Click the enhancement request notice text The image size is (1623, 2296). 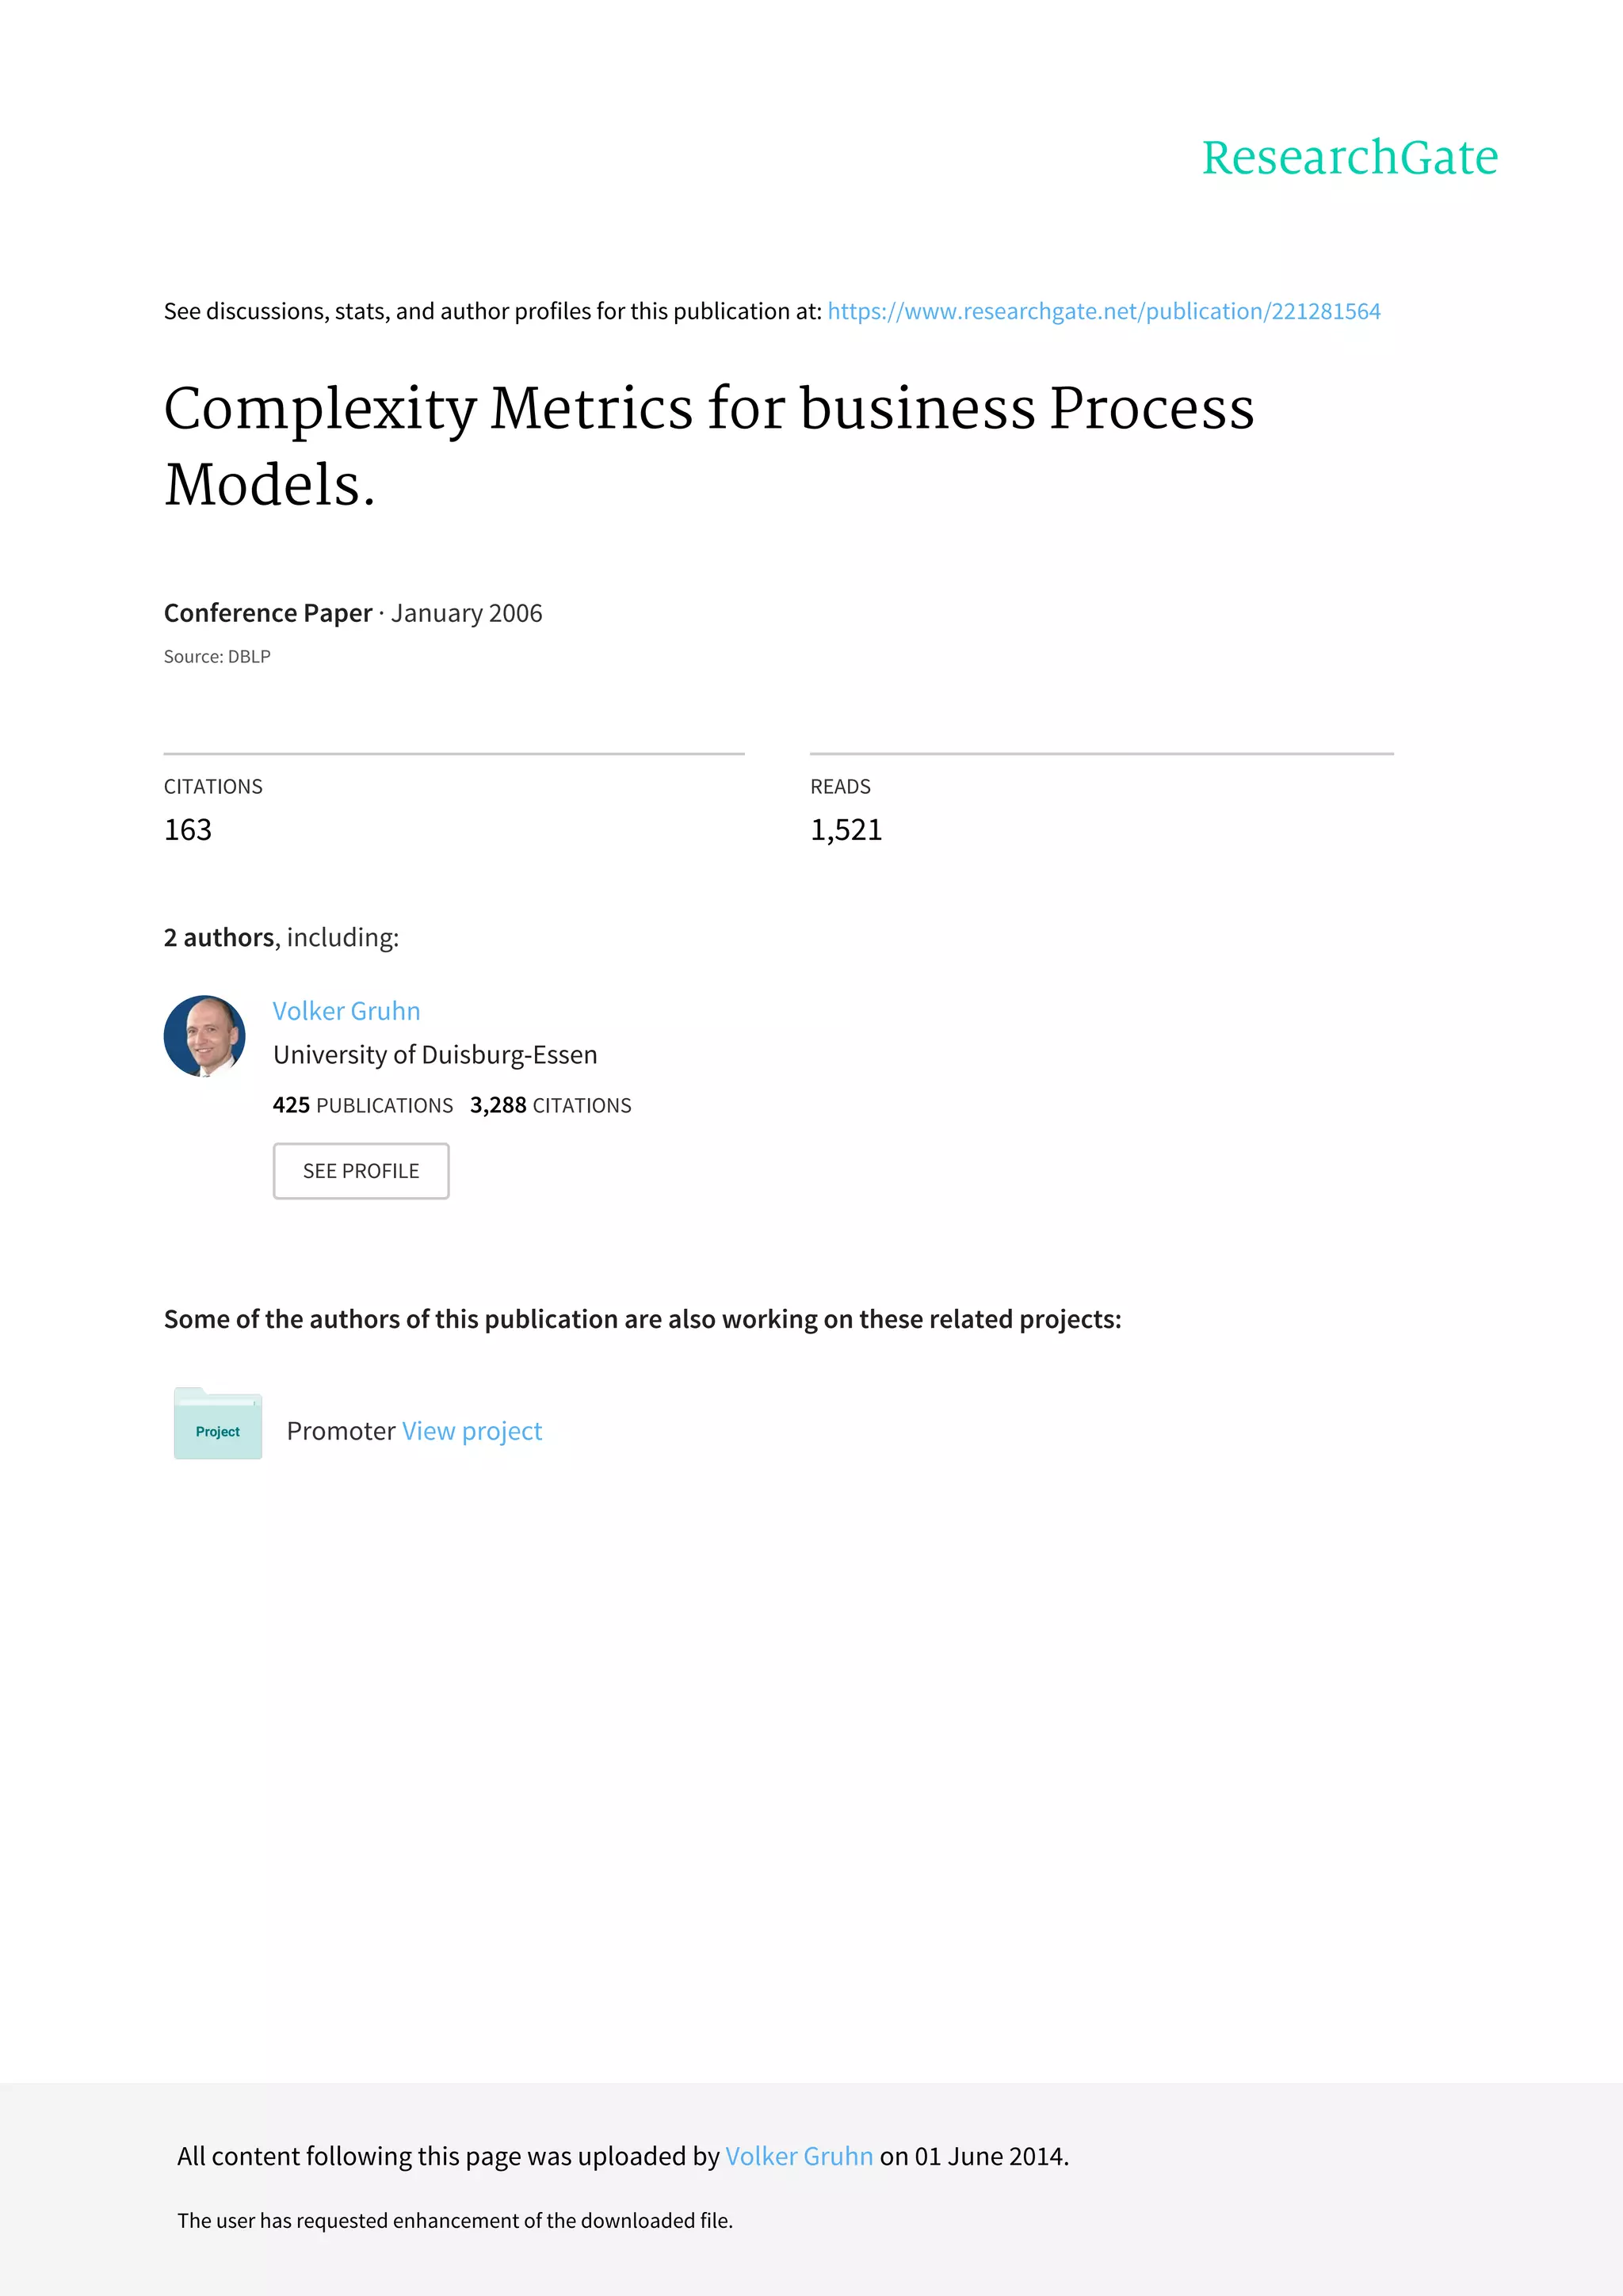[455, 2220]
